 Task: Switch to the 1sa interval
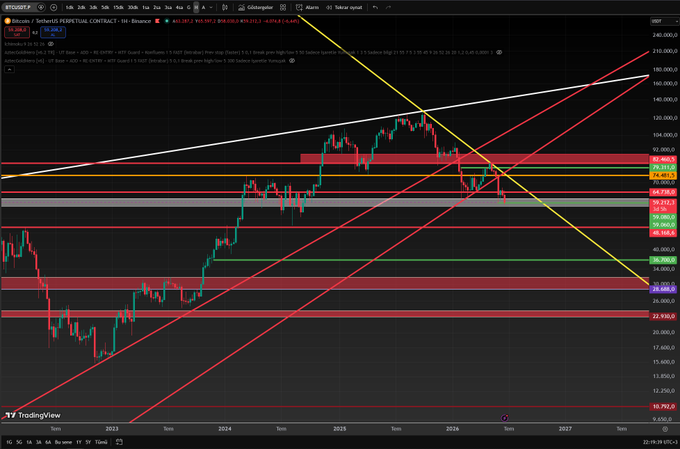[146, 7]
